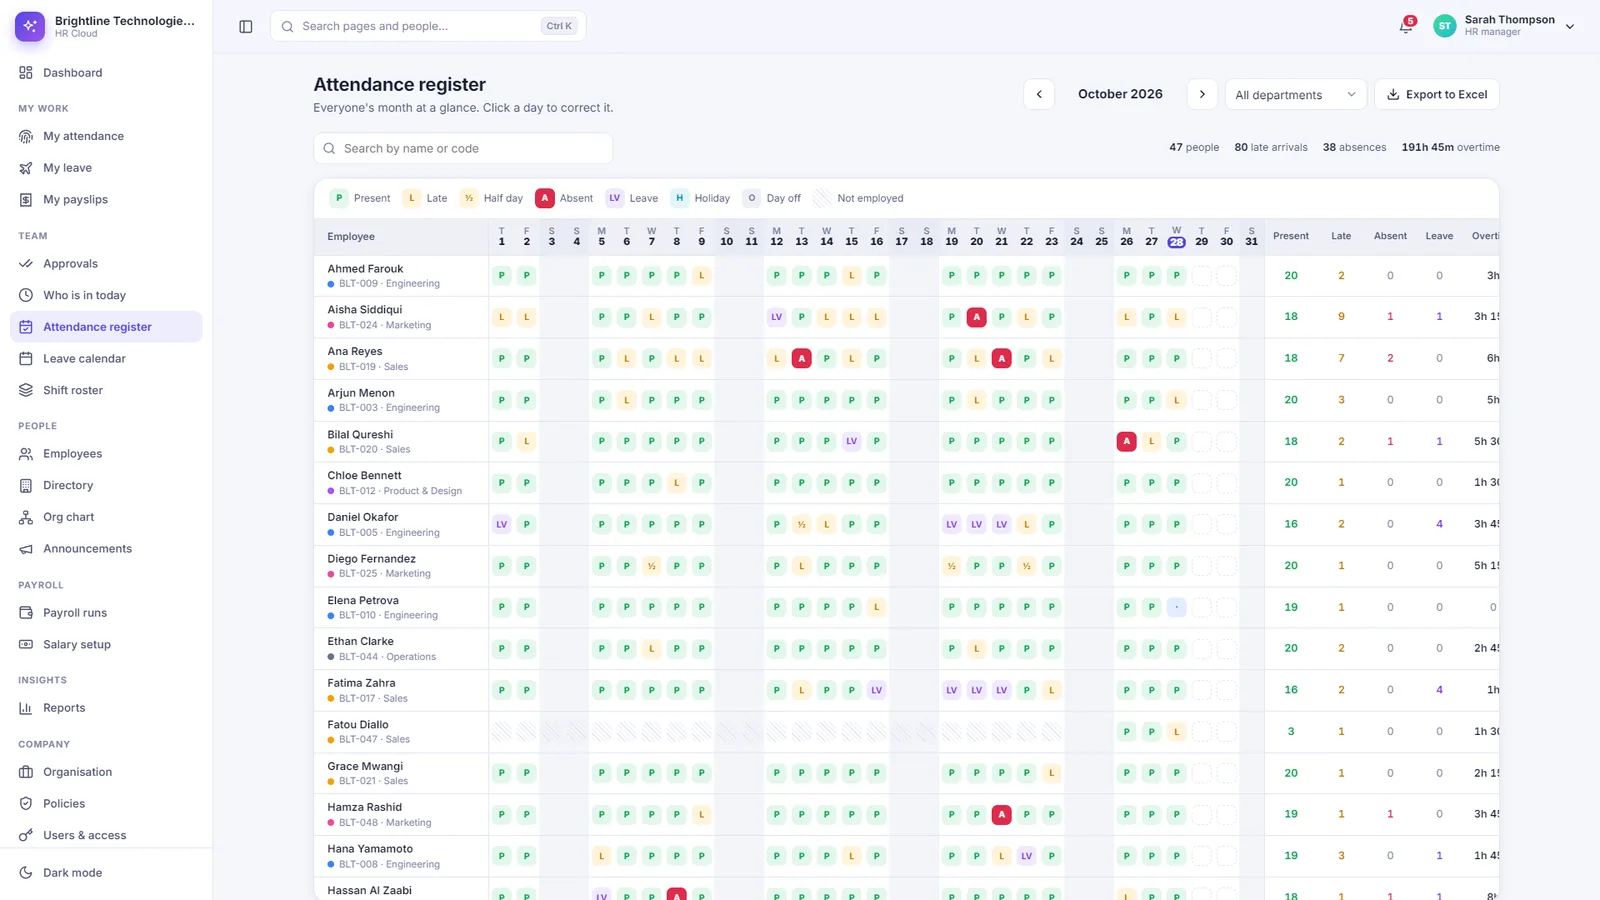Viewport: 1600px width, 900px height.
Task: Expand Sarah Thompson account menu
Action: click(1504, 26)
